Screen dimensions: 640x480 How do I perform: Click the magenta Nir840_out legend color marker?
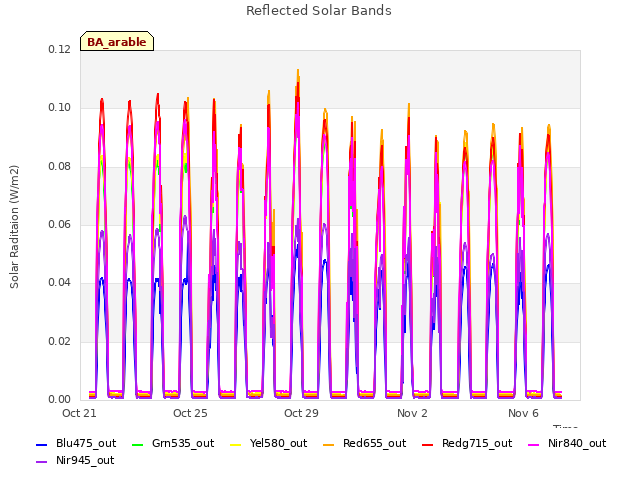coord(533,444)
